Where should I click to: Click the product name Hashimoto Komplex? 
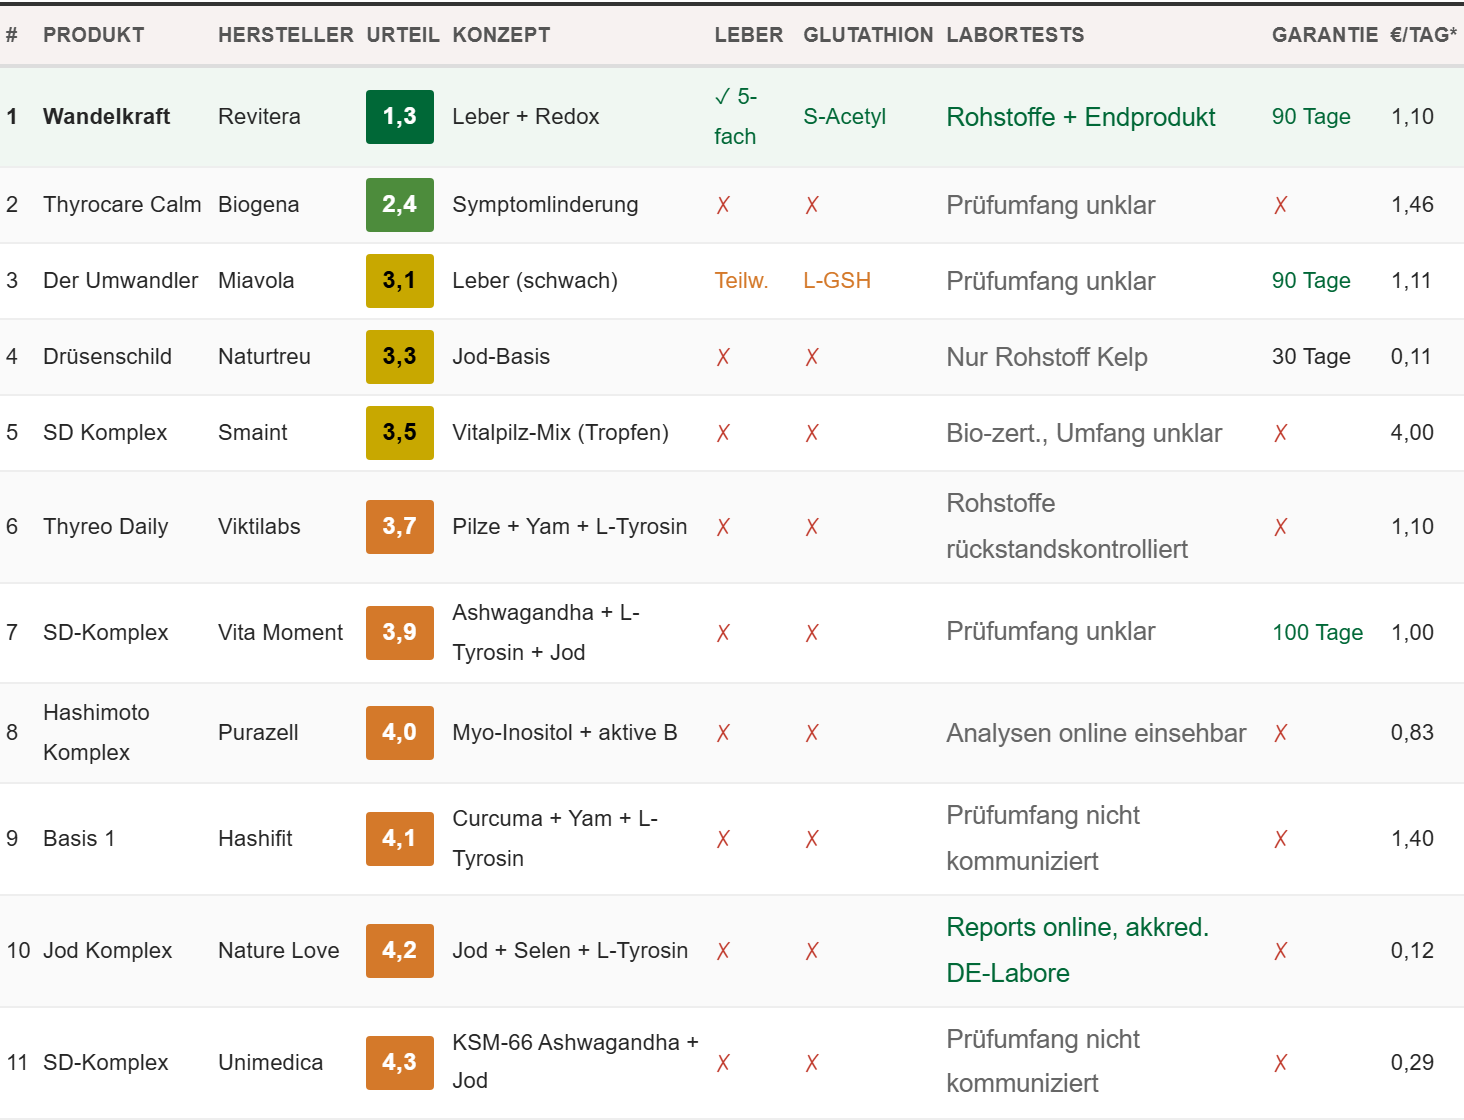click(x=97, y=733)
